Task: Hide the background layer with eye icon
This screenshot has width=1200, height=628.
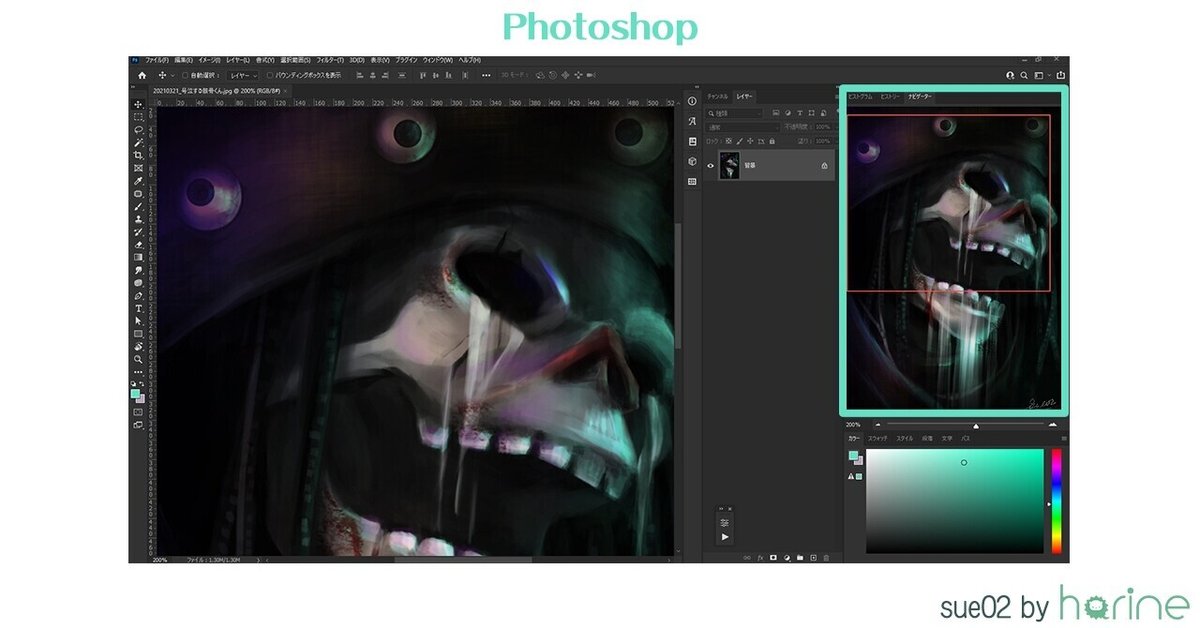Action: point(711,165)
